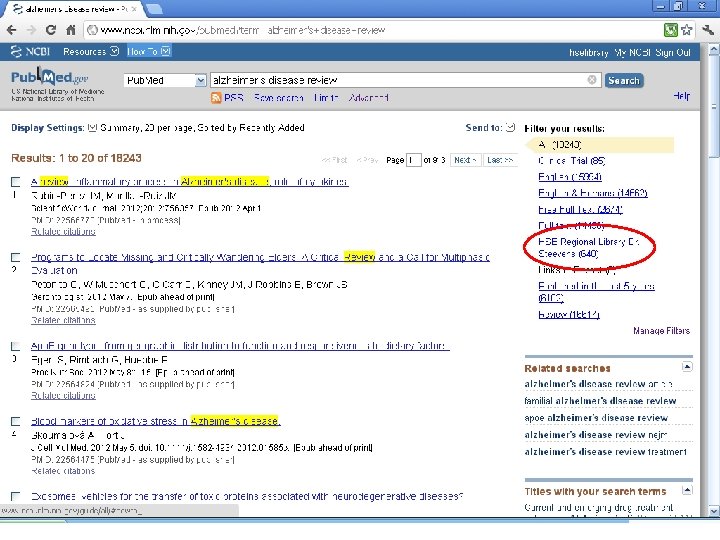The image size is (720, 540).
Task: Open Manage Filters
Action: [x=661, y=331]
